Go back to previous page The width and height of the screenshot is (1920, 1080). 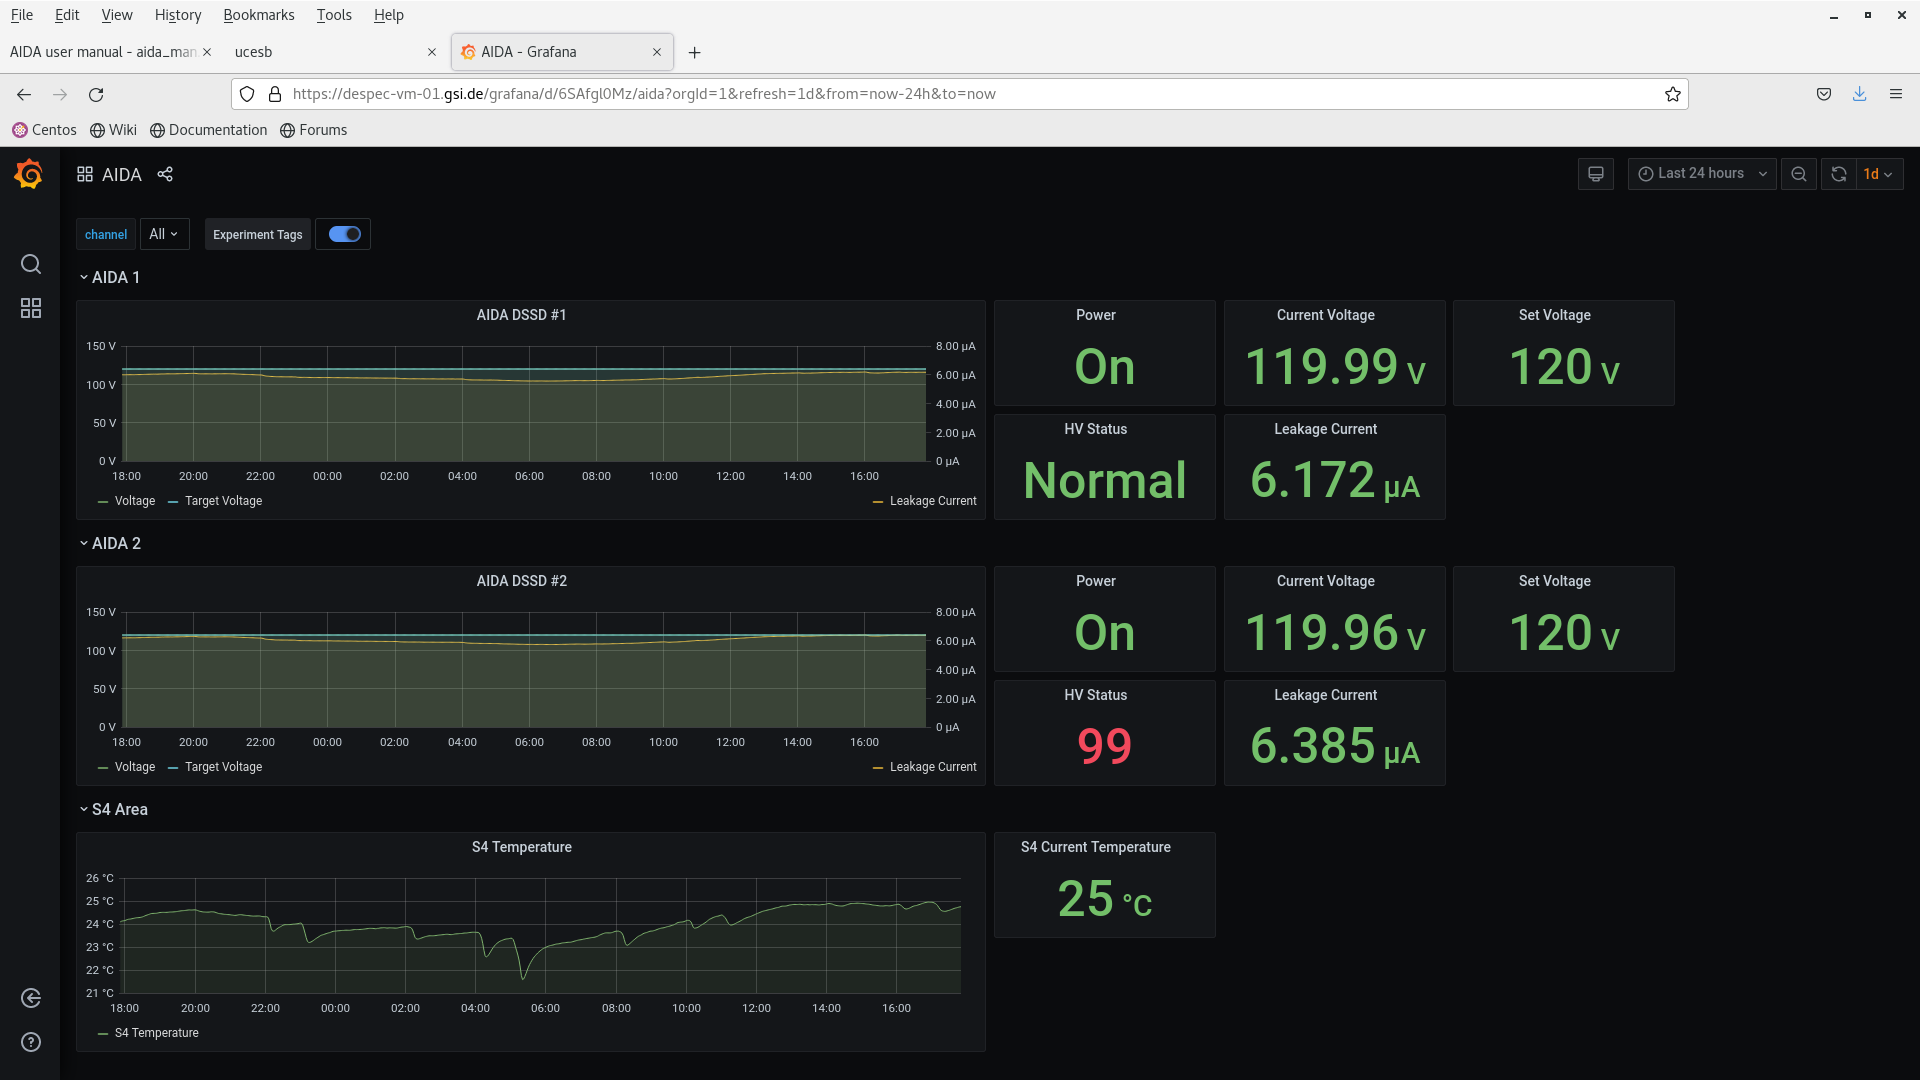pos(24,94)
